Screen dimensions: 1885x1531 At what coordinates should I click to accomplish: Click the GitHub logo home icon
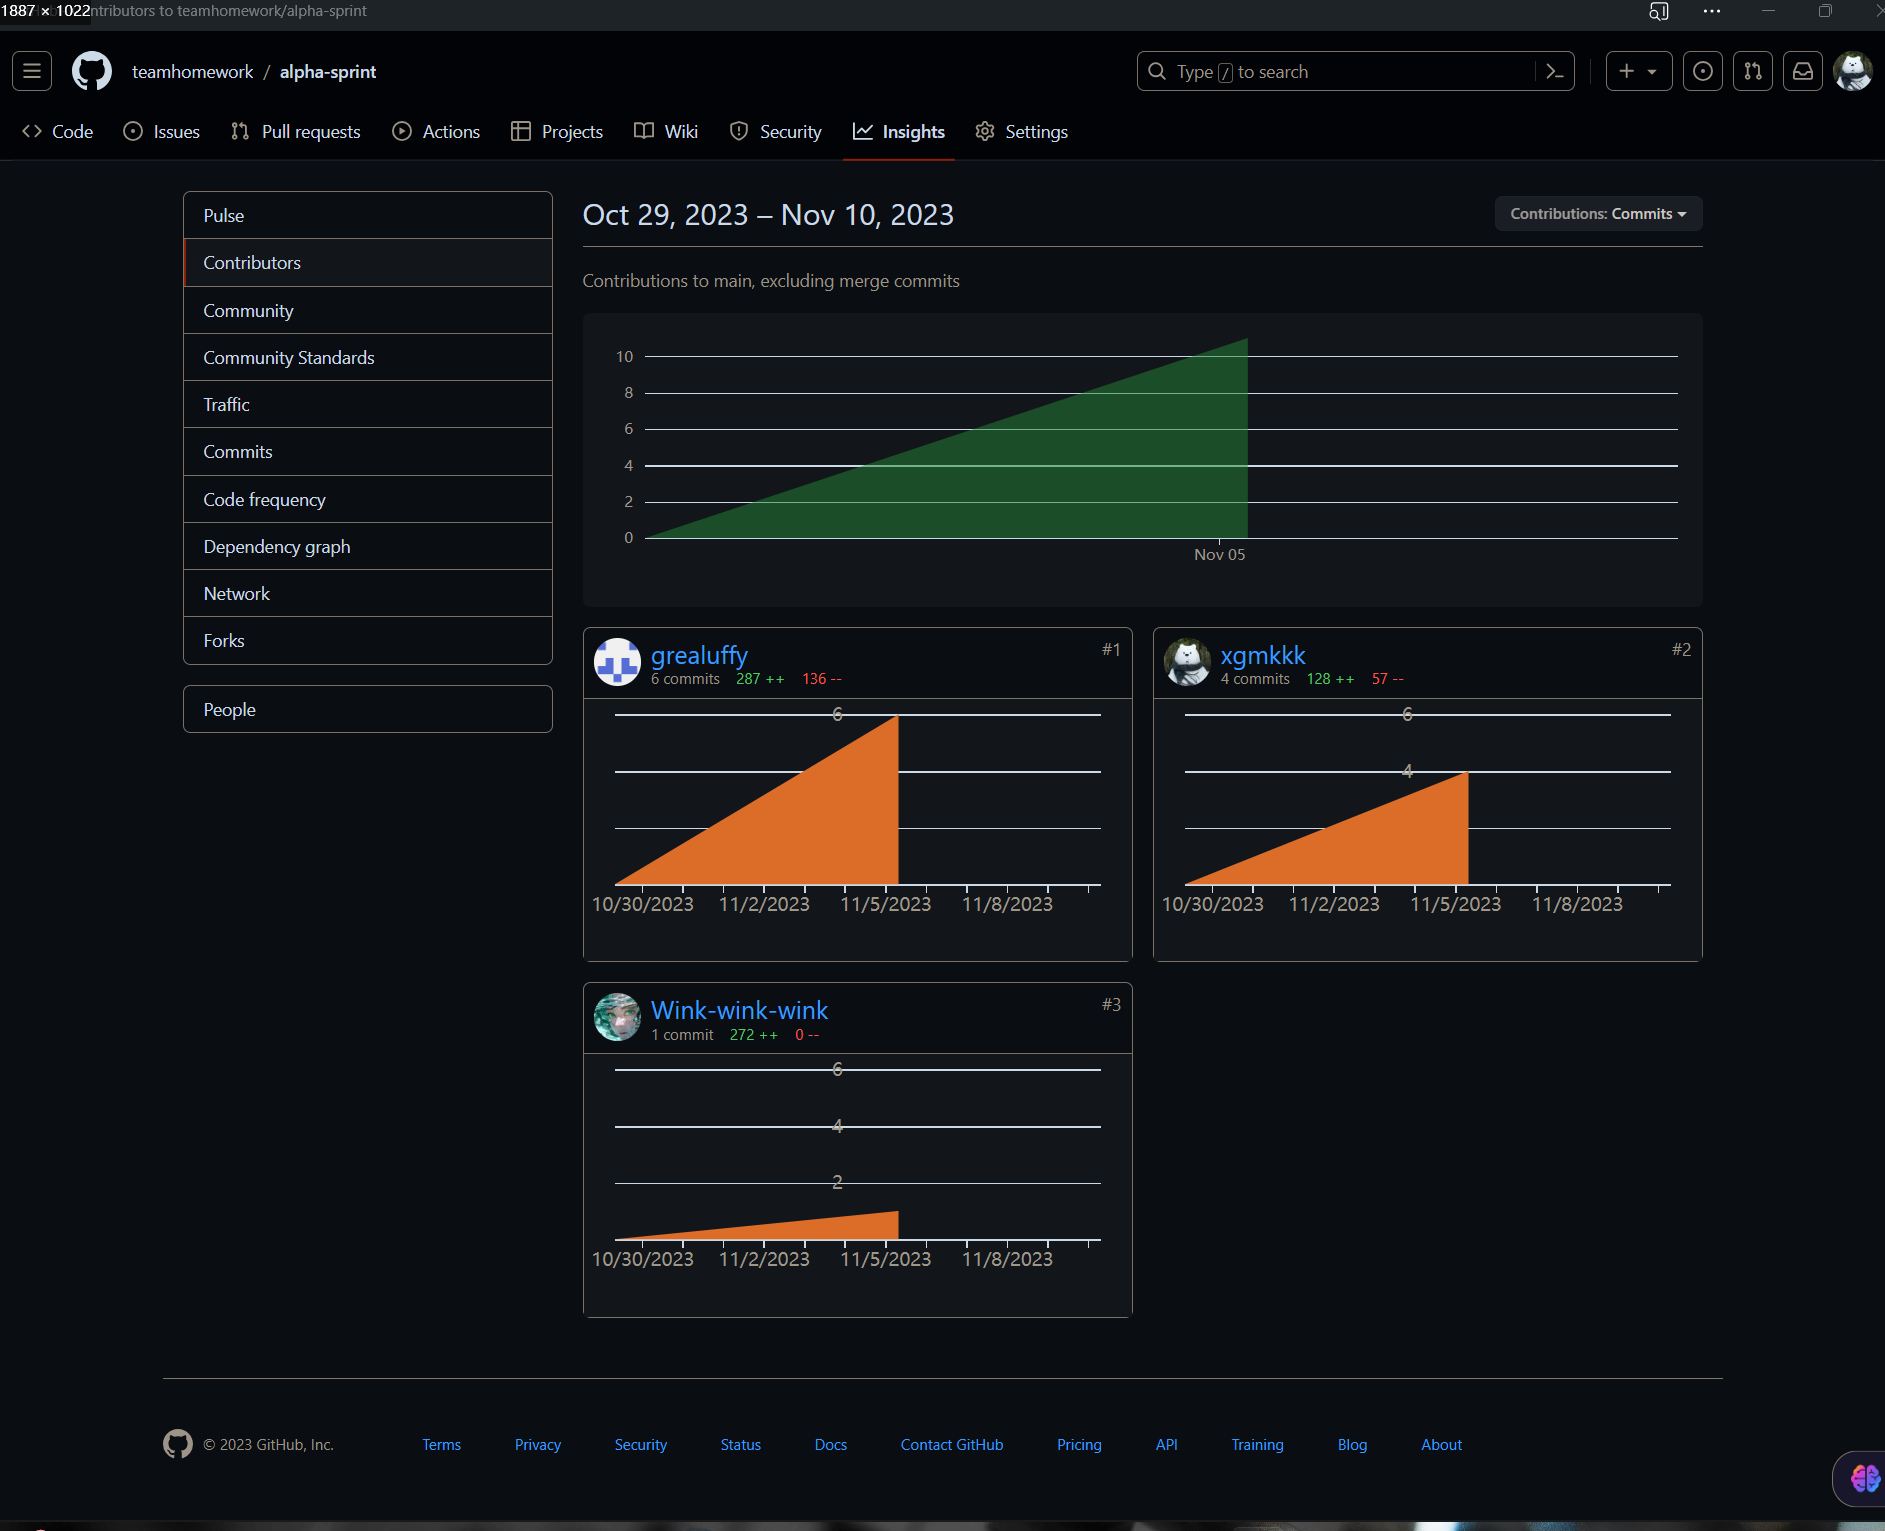[x=92, y=71]
